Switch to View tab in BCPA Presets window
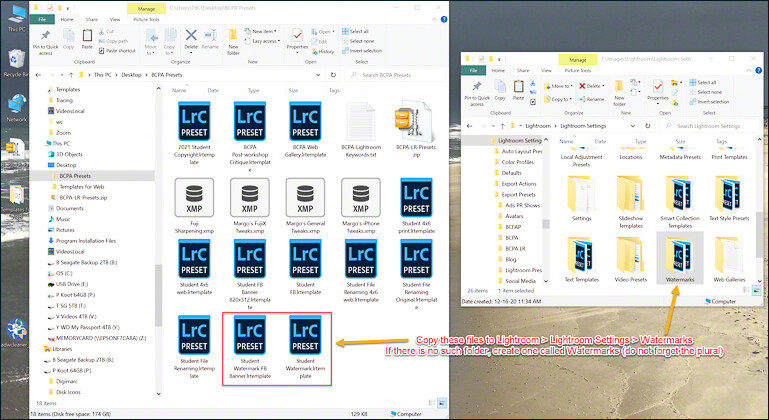Screen dimensions: 769x420 (x=115, y=19)
